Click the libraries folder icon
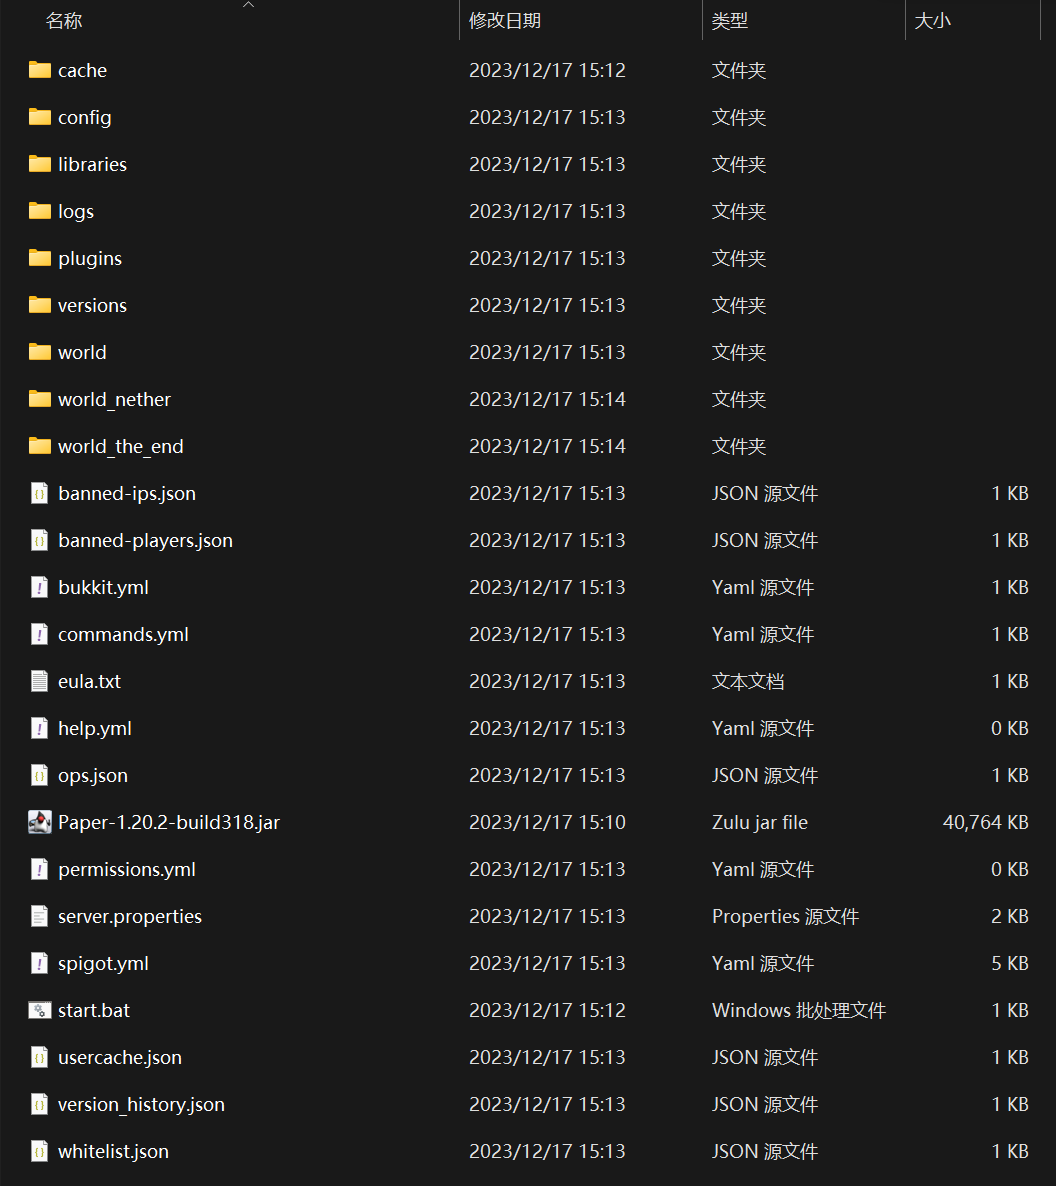The image size is (1056, 1186). tap(39, 164)
